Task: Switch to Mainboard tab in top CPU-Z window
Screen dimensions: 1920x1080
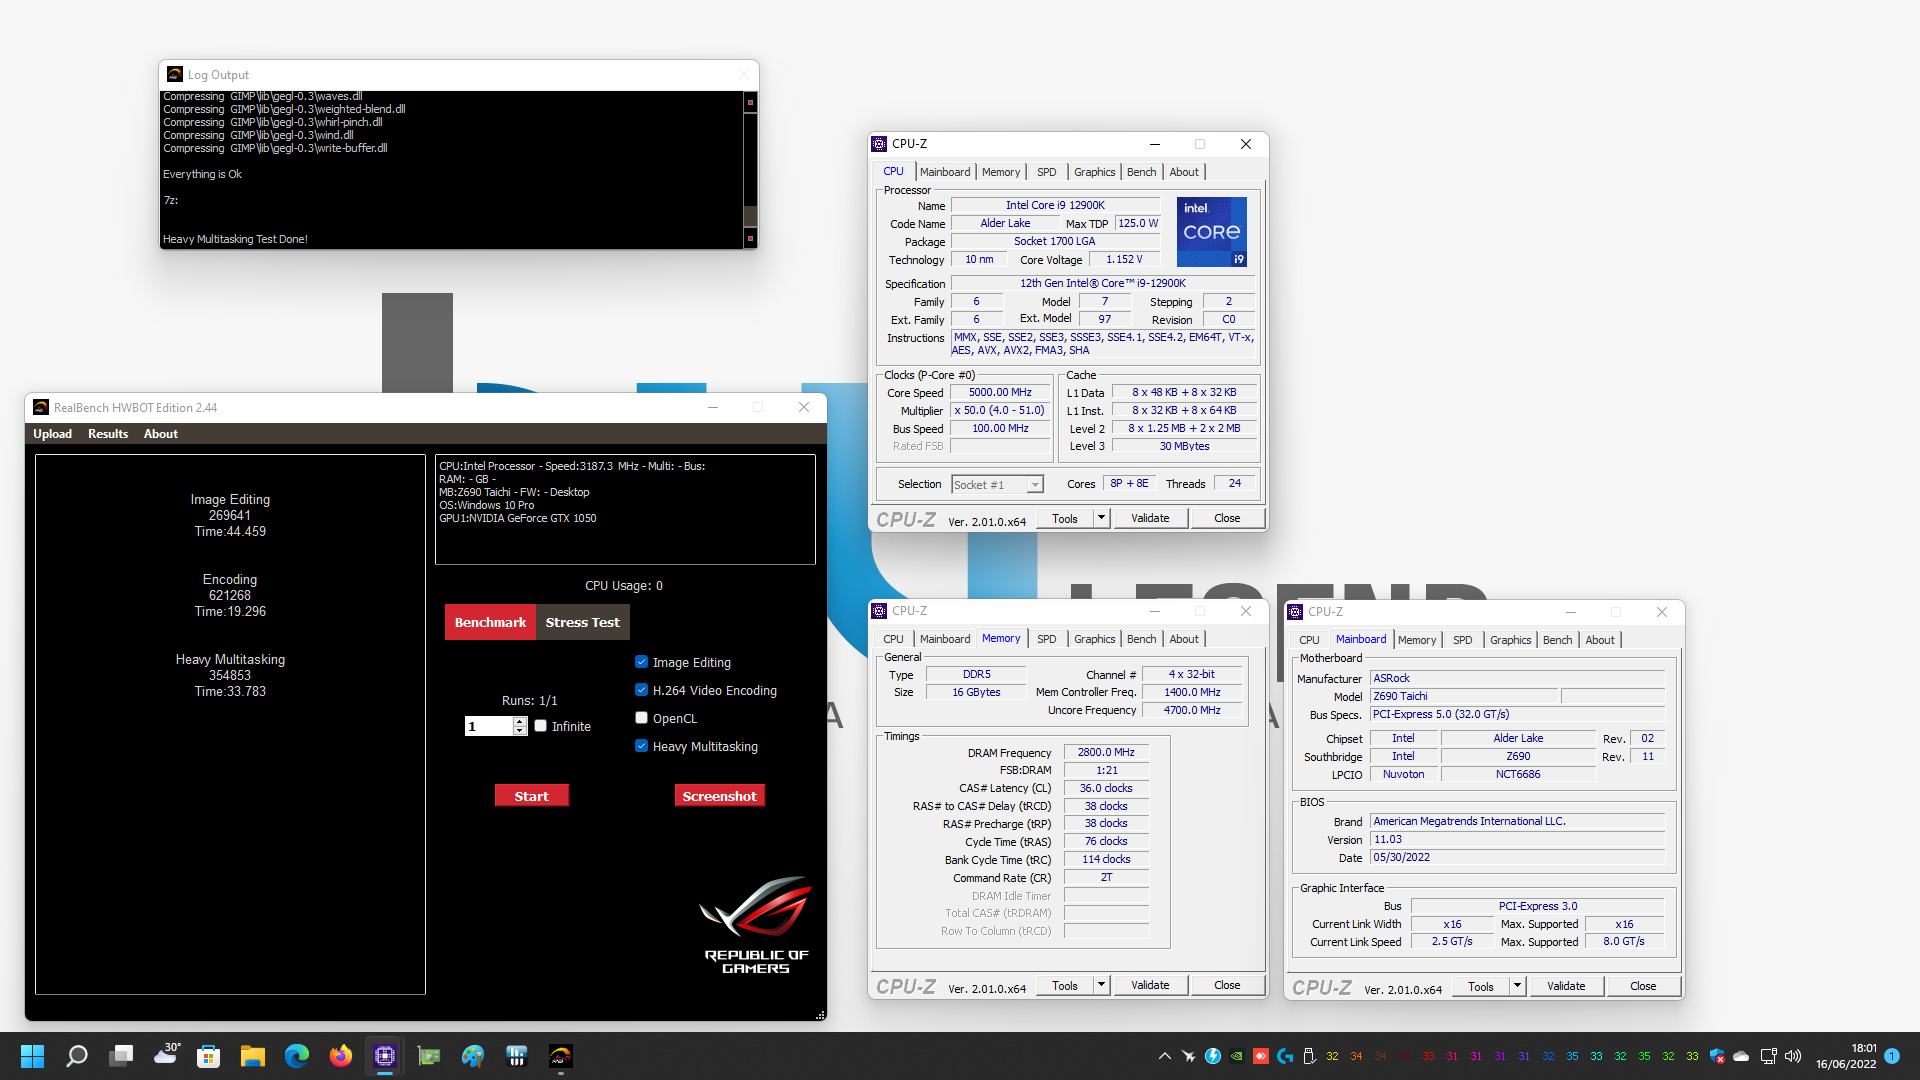Action: [x=945, y=172]
